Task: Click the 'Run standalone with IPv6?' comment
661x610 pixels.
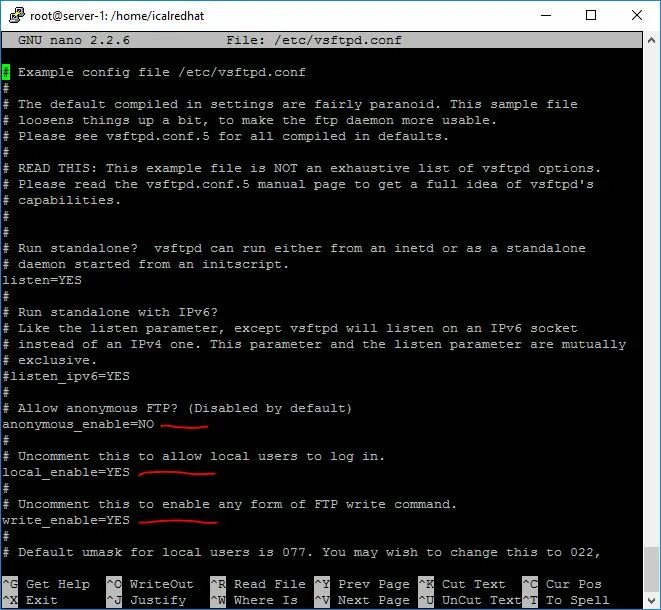Action: click(x=110, y=312)
